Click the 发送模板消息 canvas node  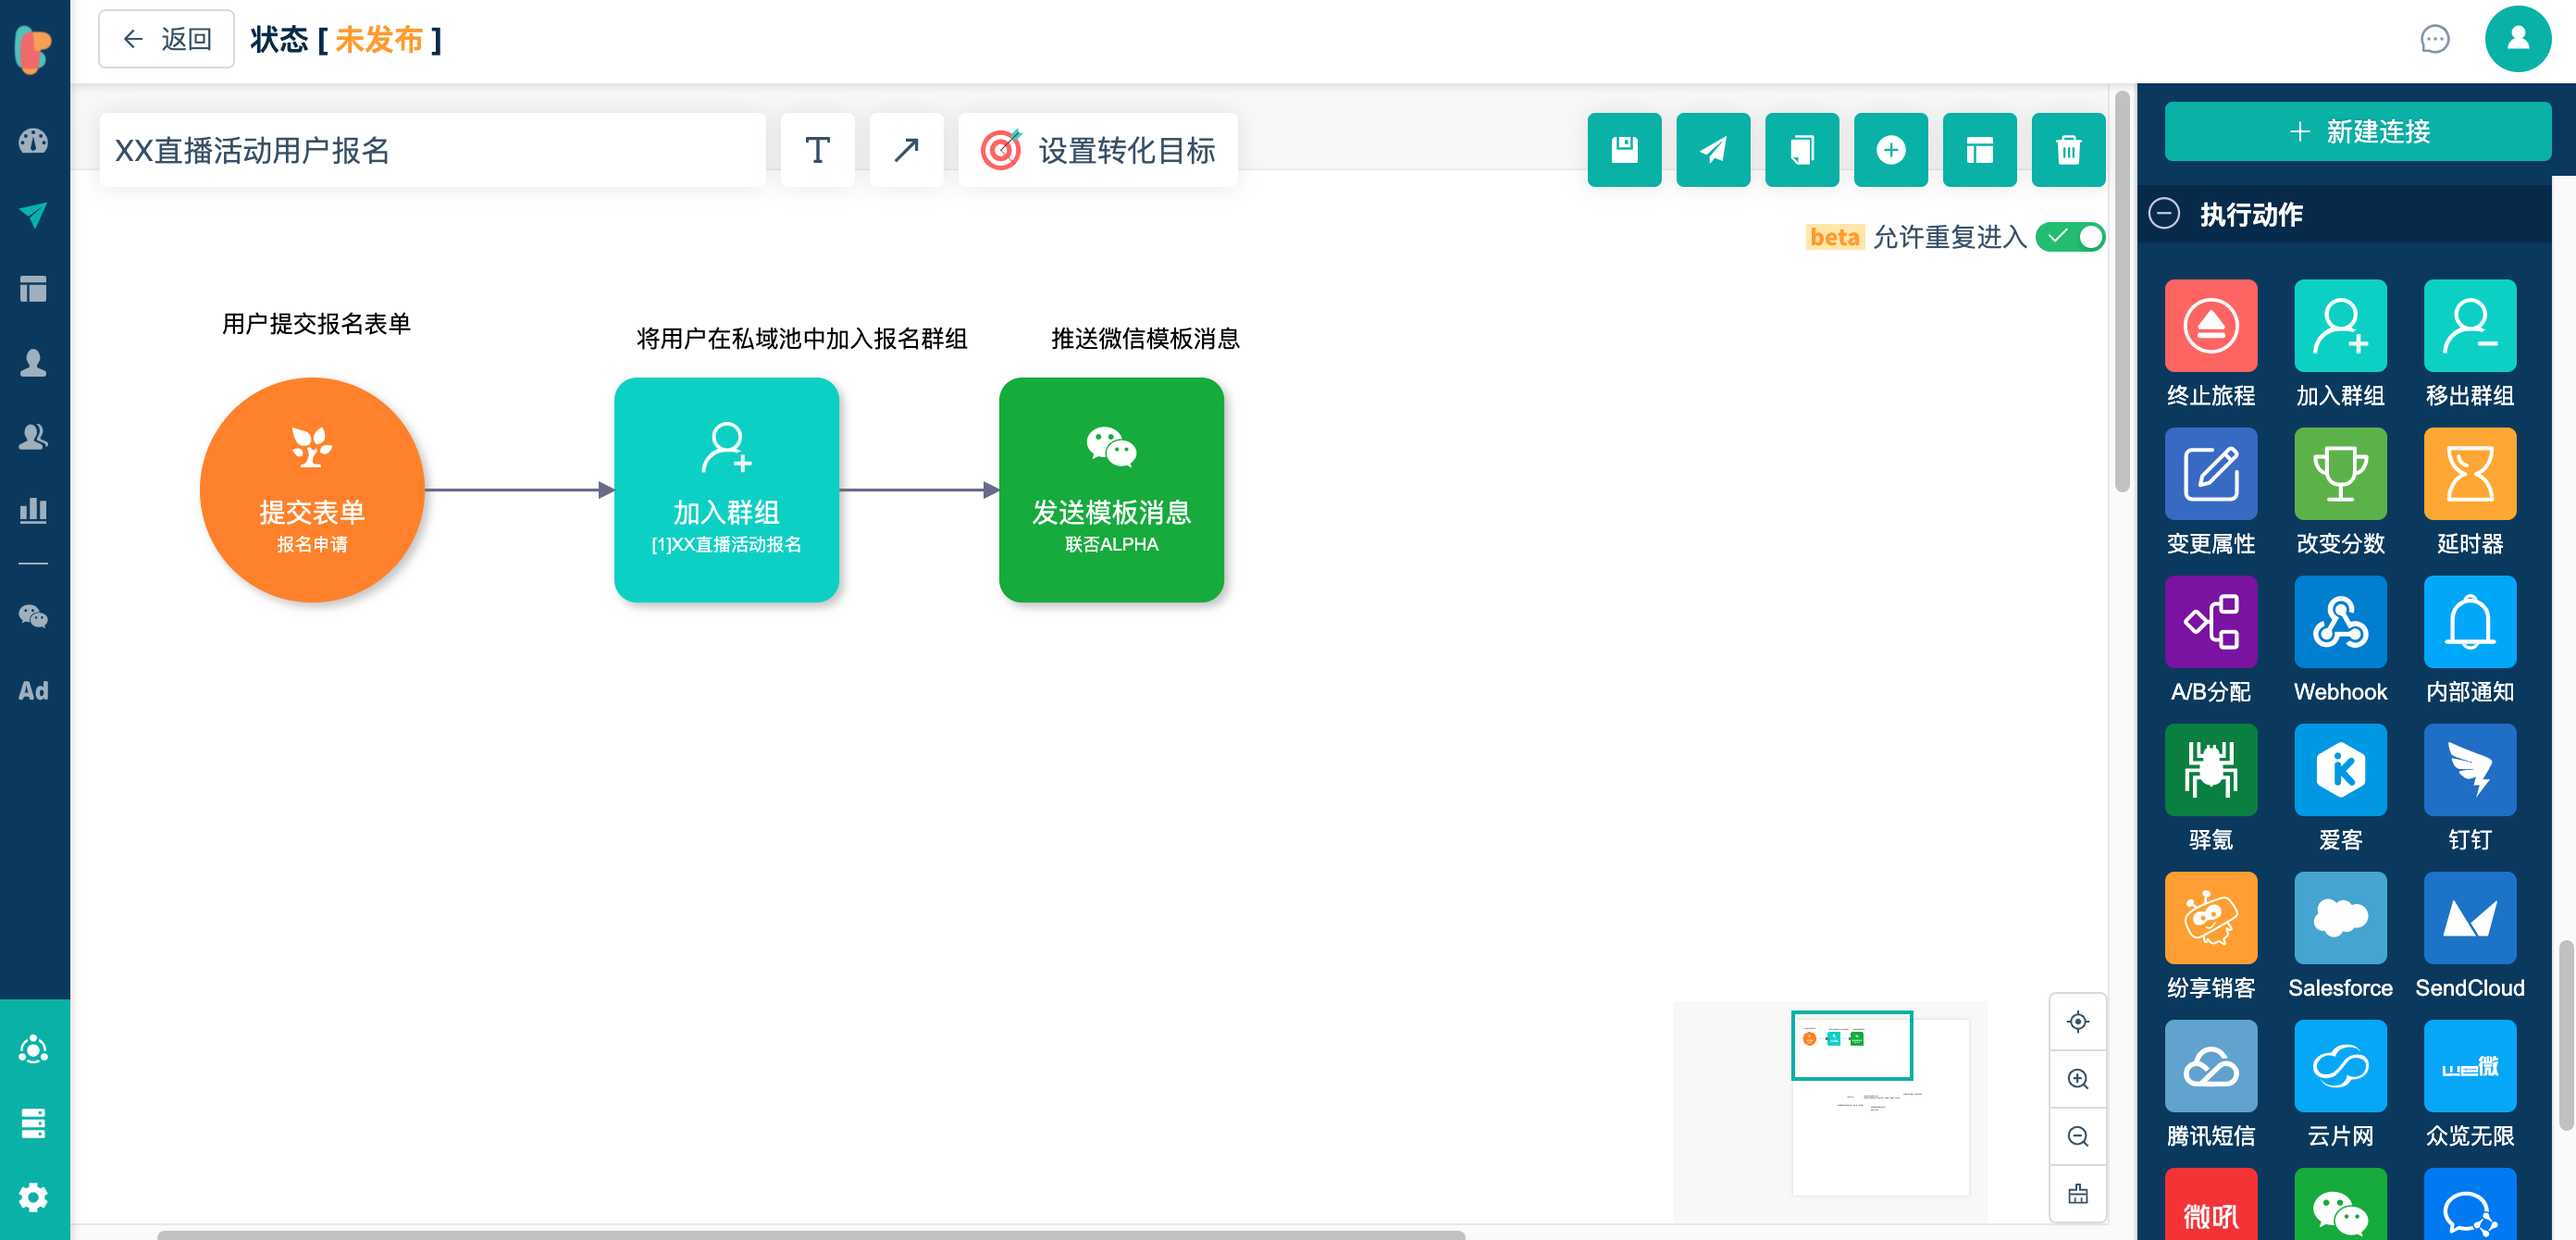pos(1111,490)
